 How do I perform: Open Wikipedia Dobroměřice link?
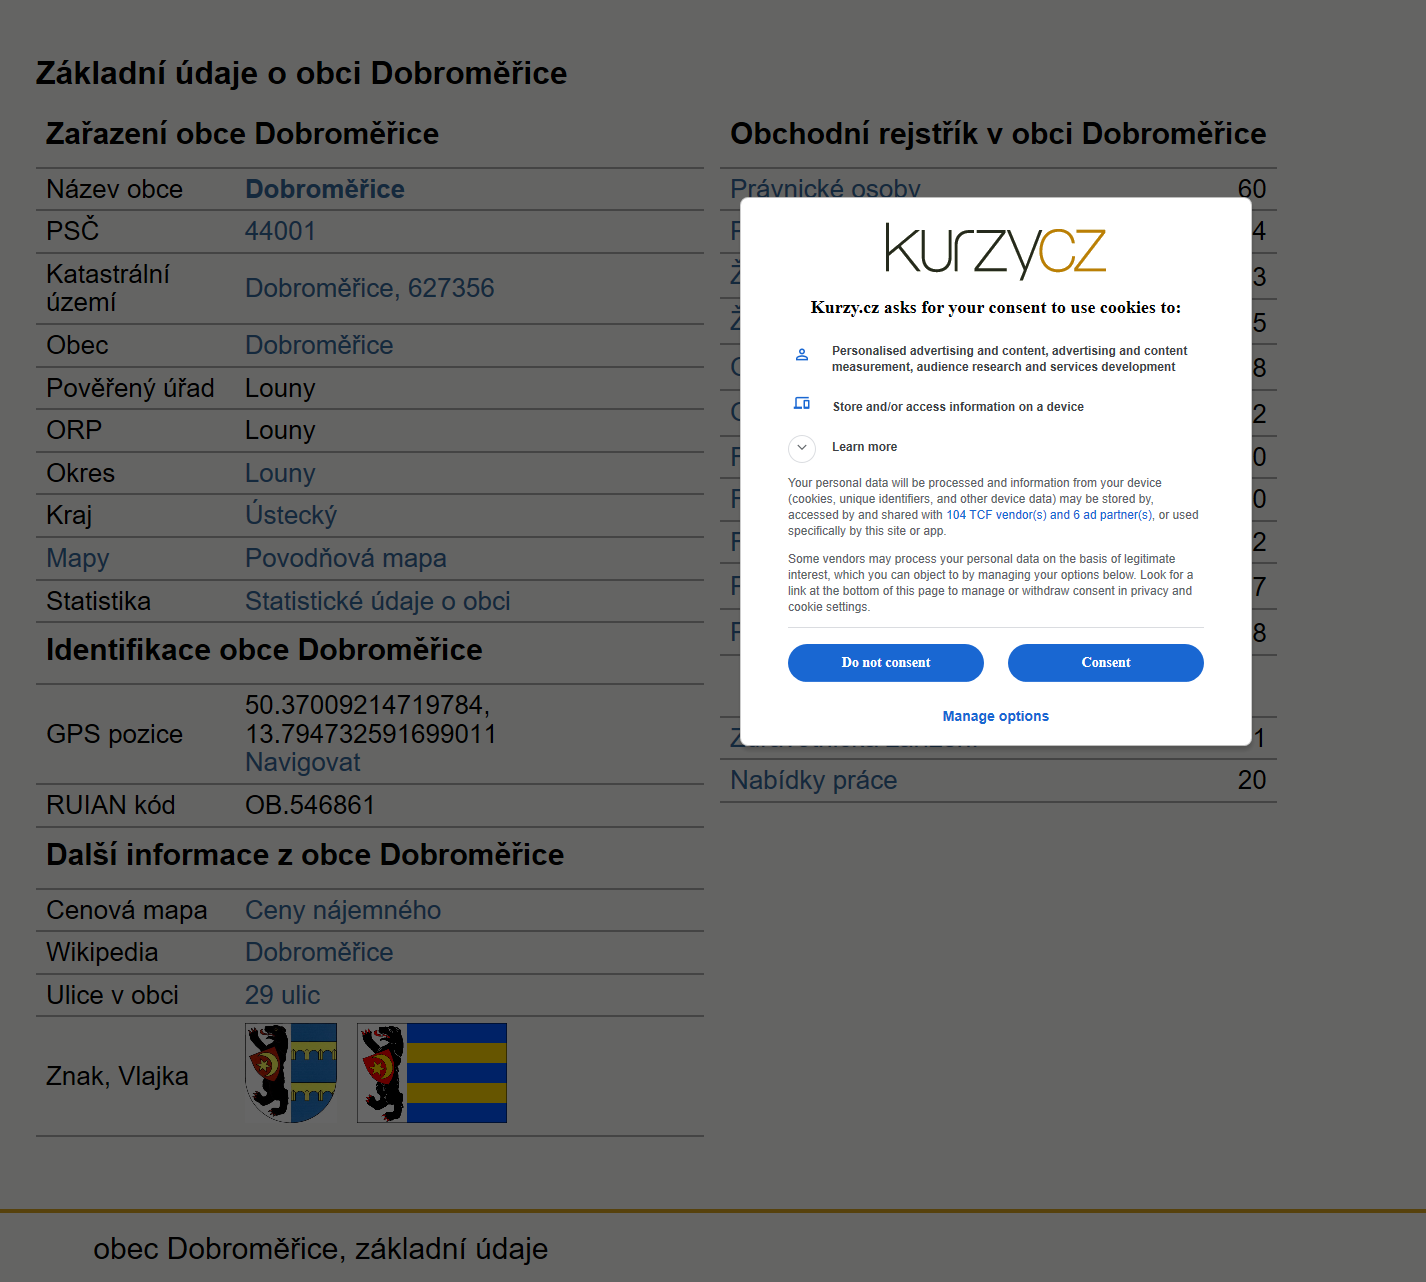[319, 952]
